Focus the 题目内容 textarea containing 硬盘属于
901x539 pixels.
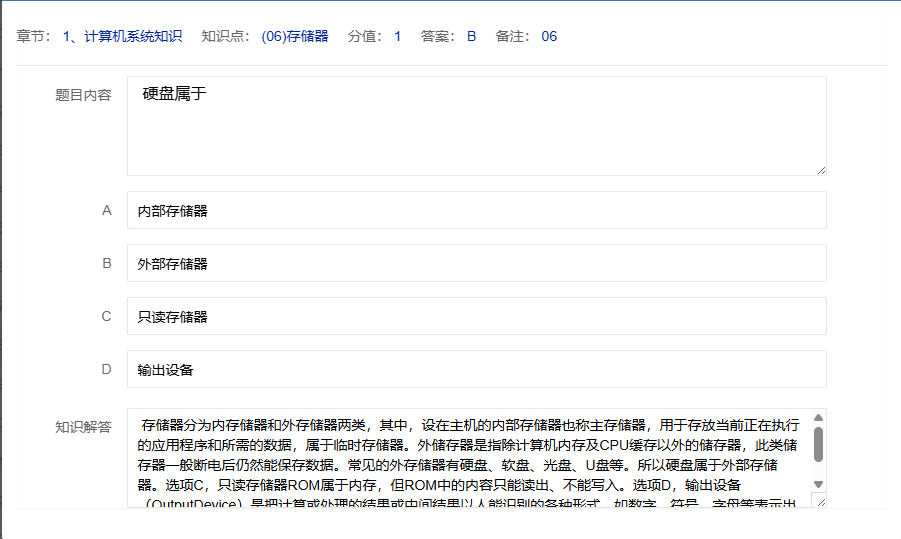click(x=476, y=126)
